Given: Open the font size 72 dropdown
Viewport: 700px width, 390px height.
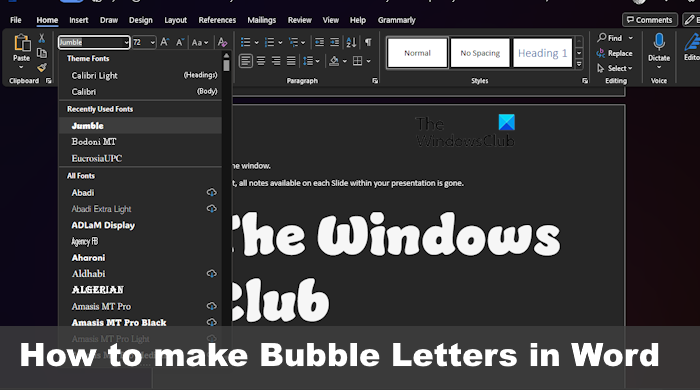Looking at the screenshot, I should pos(153,42).
